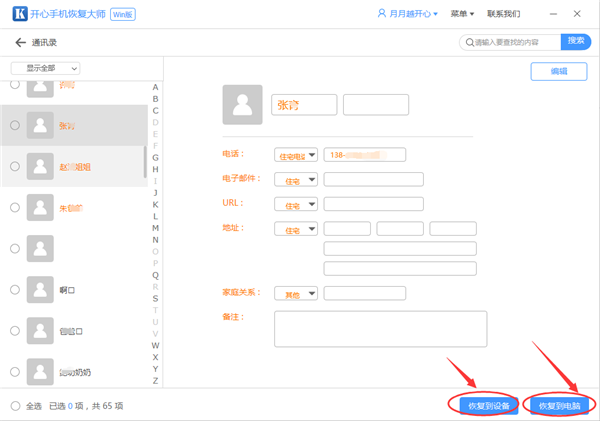Click 恢复到电脑 button
The image size is (600, 421).
point(559,406)
